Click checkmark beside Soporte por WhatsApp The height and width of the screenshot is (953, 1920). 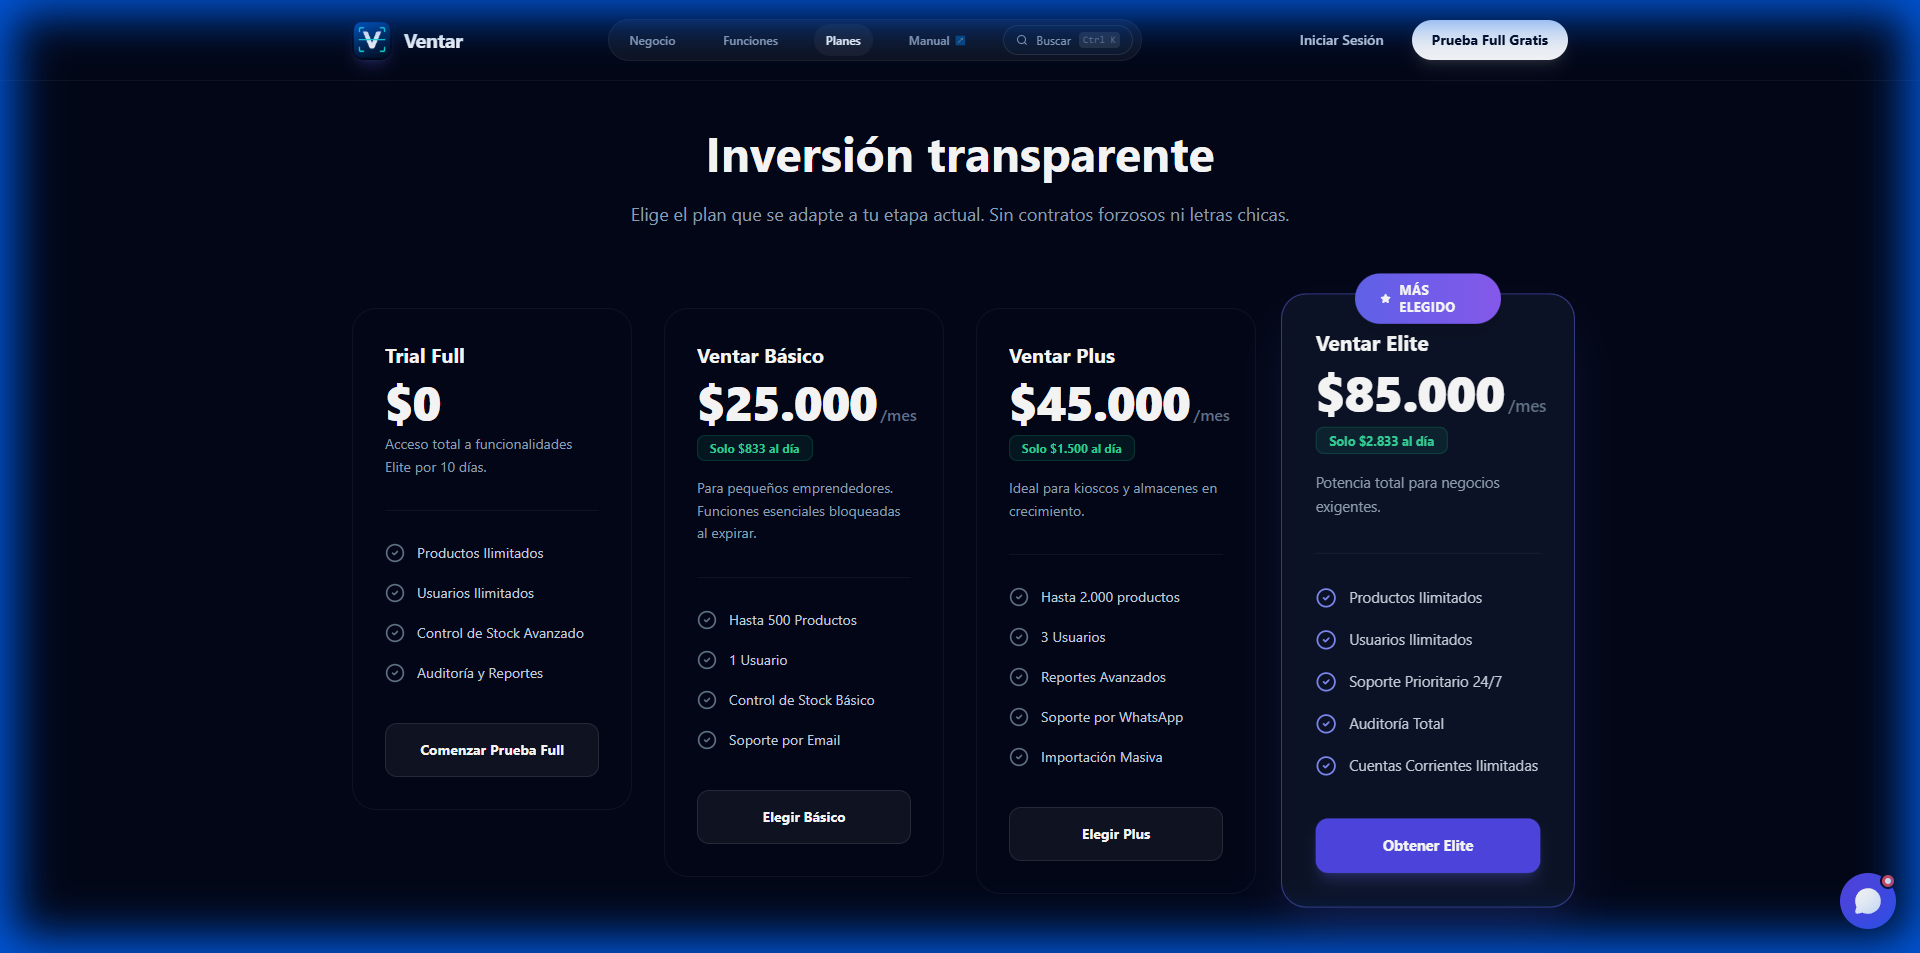pyautogui.click(x=1019, y=717)
